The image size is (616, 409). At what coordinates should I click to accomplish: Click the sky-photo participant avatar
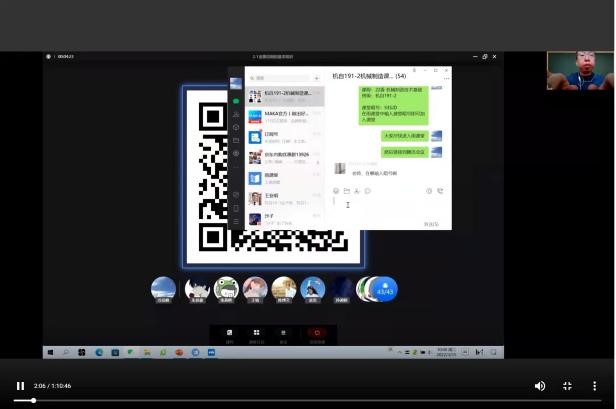click(x=163, y=290)
